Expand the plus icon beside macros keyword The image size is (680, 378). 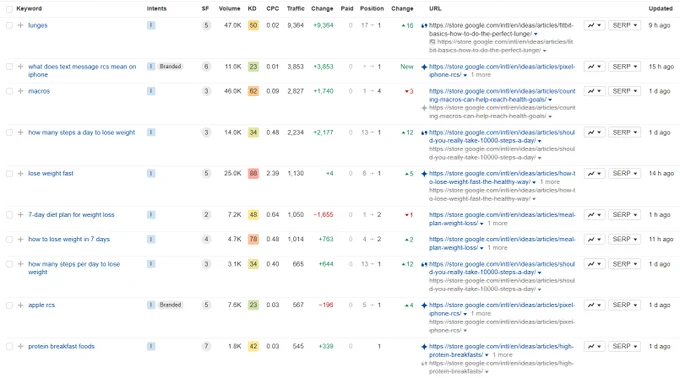point(20,91)
